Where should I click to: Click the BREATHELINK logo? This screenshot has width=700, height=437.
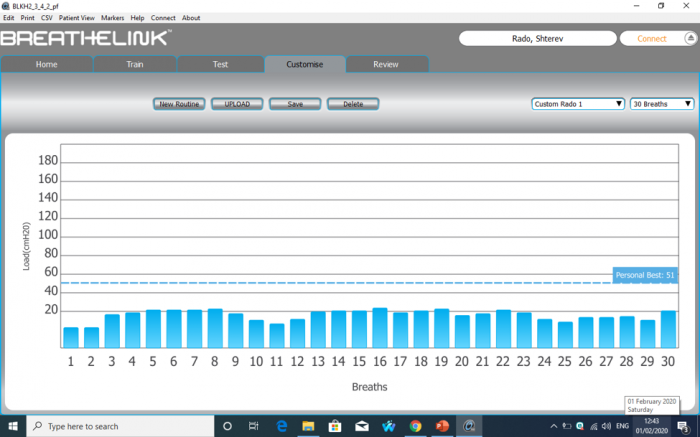[86, 38]
